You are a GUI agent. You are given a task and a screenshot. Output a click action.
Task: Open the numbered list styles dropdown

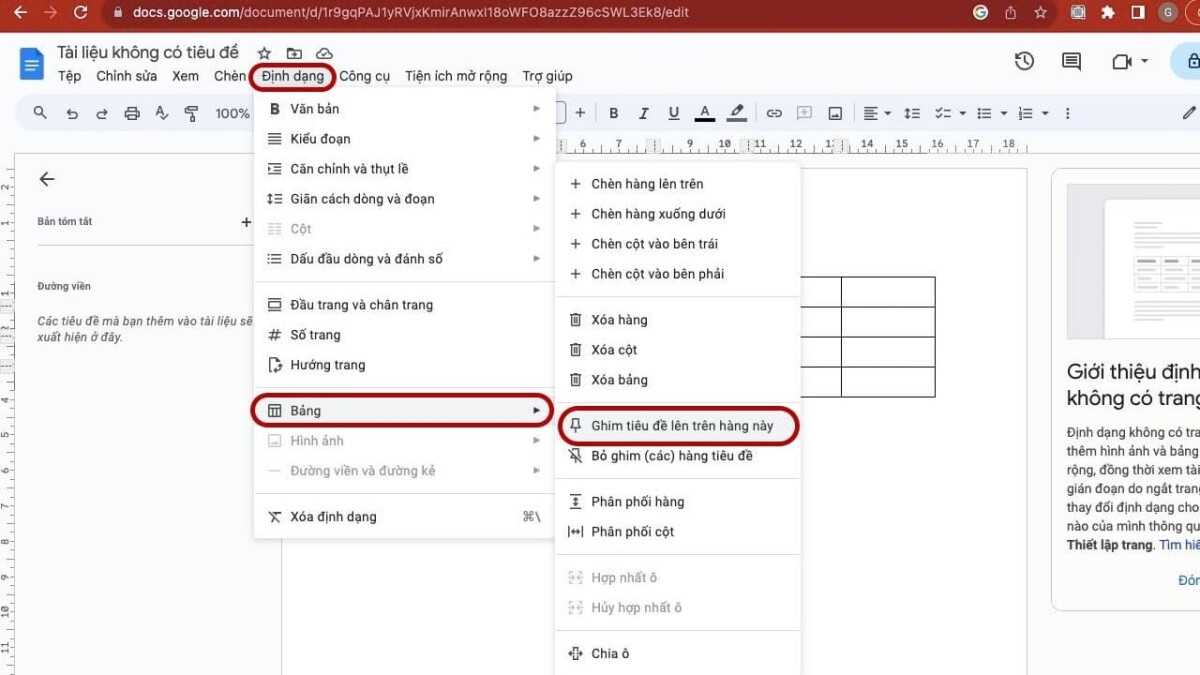tap(1046, 113)
